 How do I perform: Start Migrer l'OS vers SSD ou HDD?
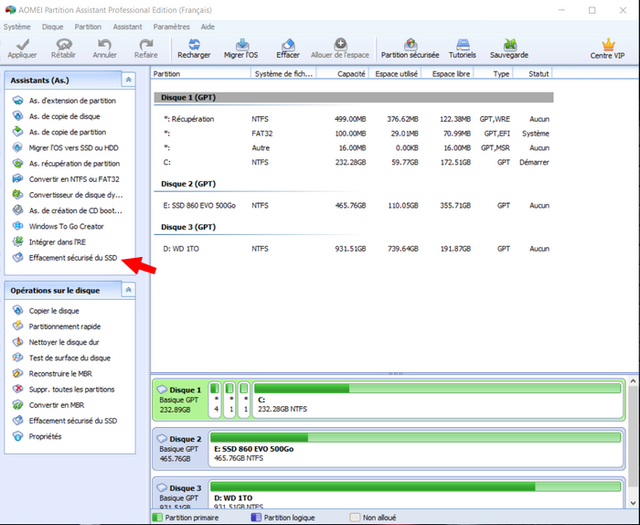pyautogui.click(x=73, y=148)
